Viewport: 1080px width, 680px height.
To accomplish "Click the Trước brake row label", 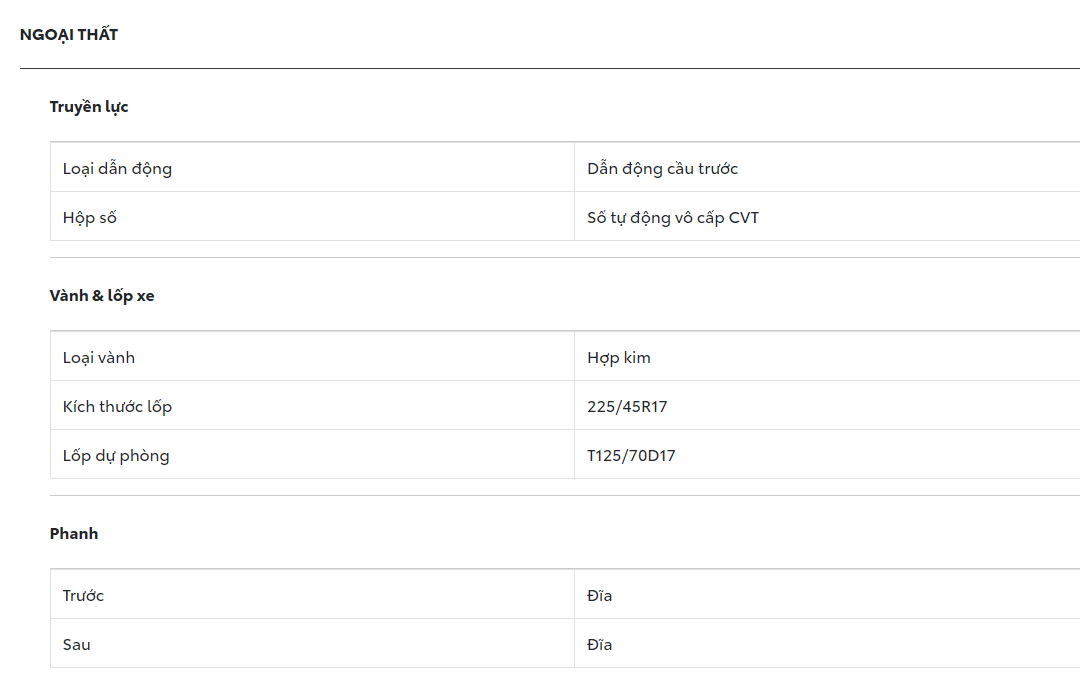I will pyautogui.click(x=83, y=596).
